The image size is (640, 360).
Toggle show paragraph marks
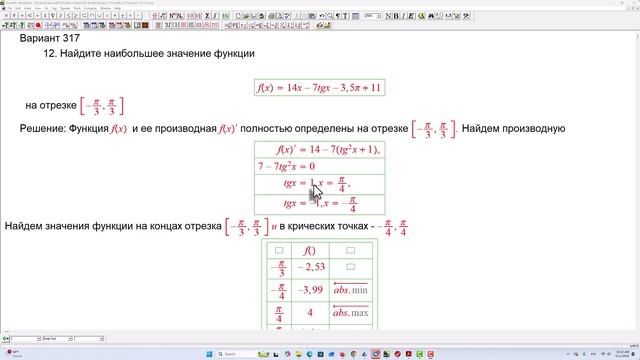[338, 16]
